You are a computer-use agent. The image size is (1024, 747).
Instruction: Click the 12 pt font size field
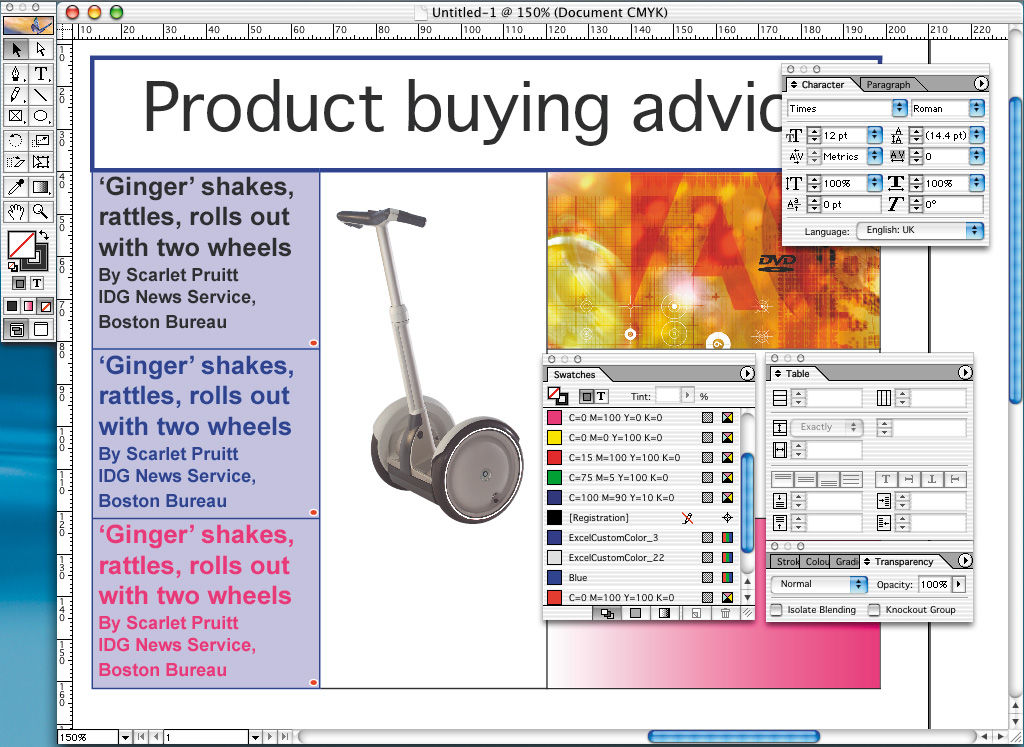coord(843,134)
